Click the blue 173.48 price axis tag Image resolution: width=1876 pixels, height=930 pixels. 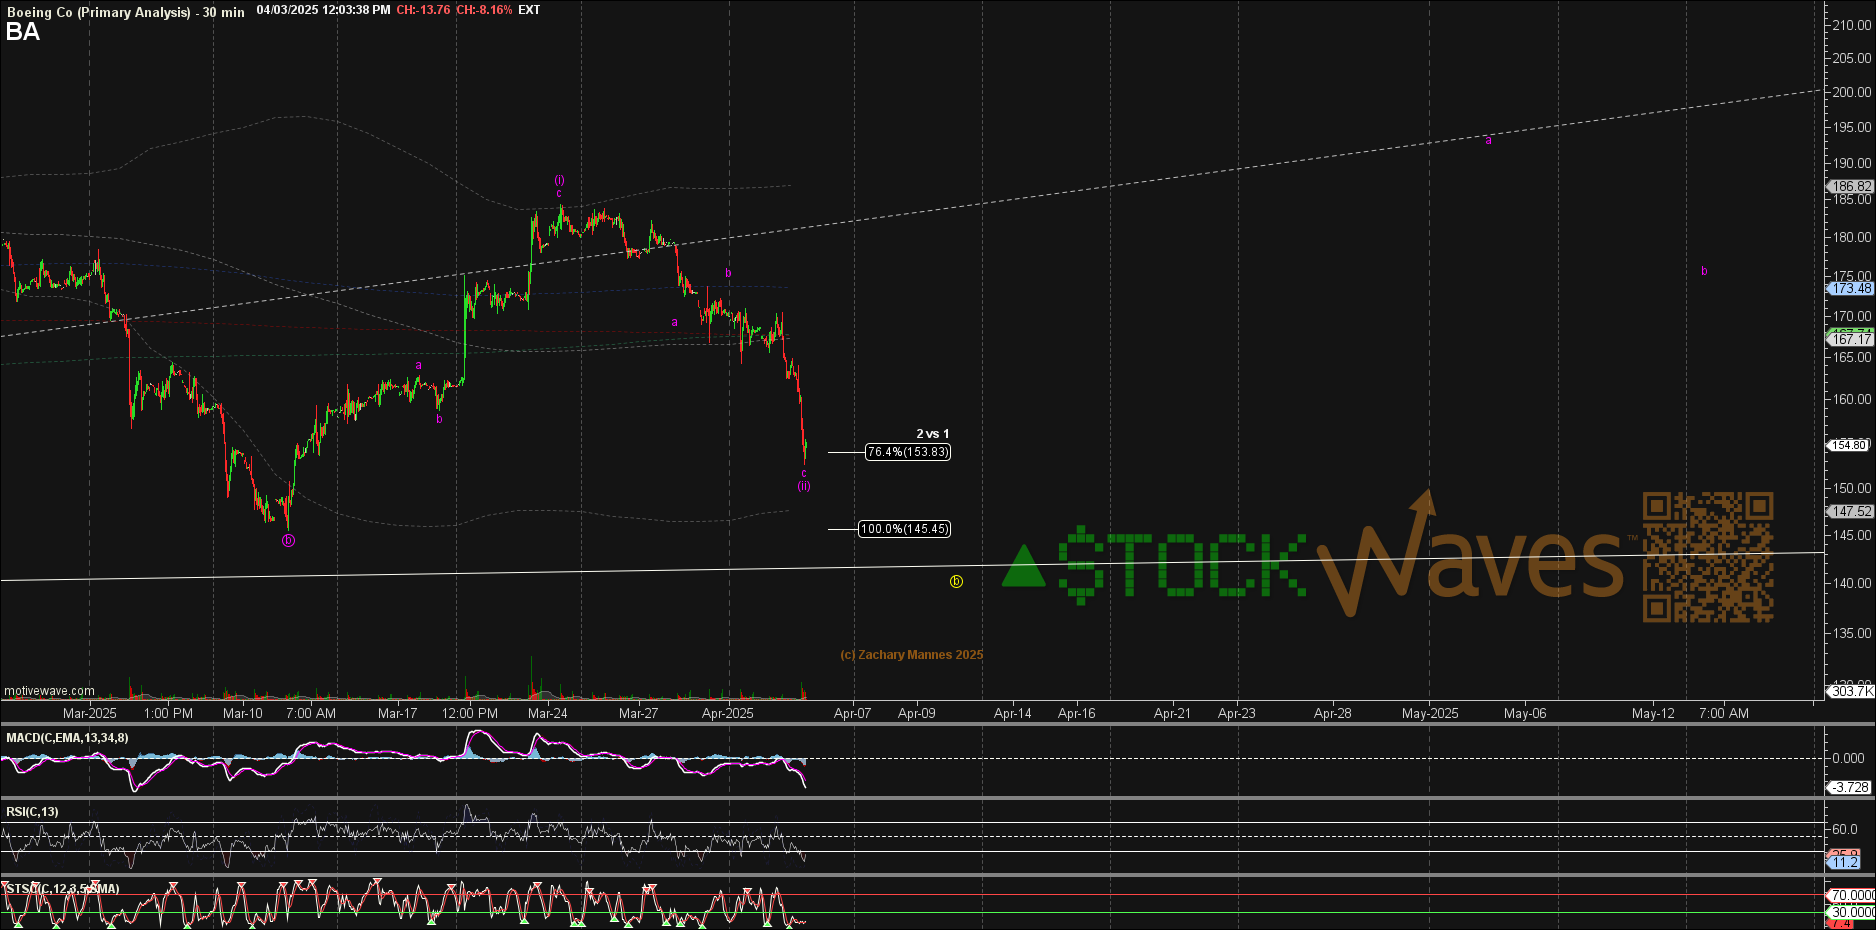1850,288
